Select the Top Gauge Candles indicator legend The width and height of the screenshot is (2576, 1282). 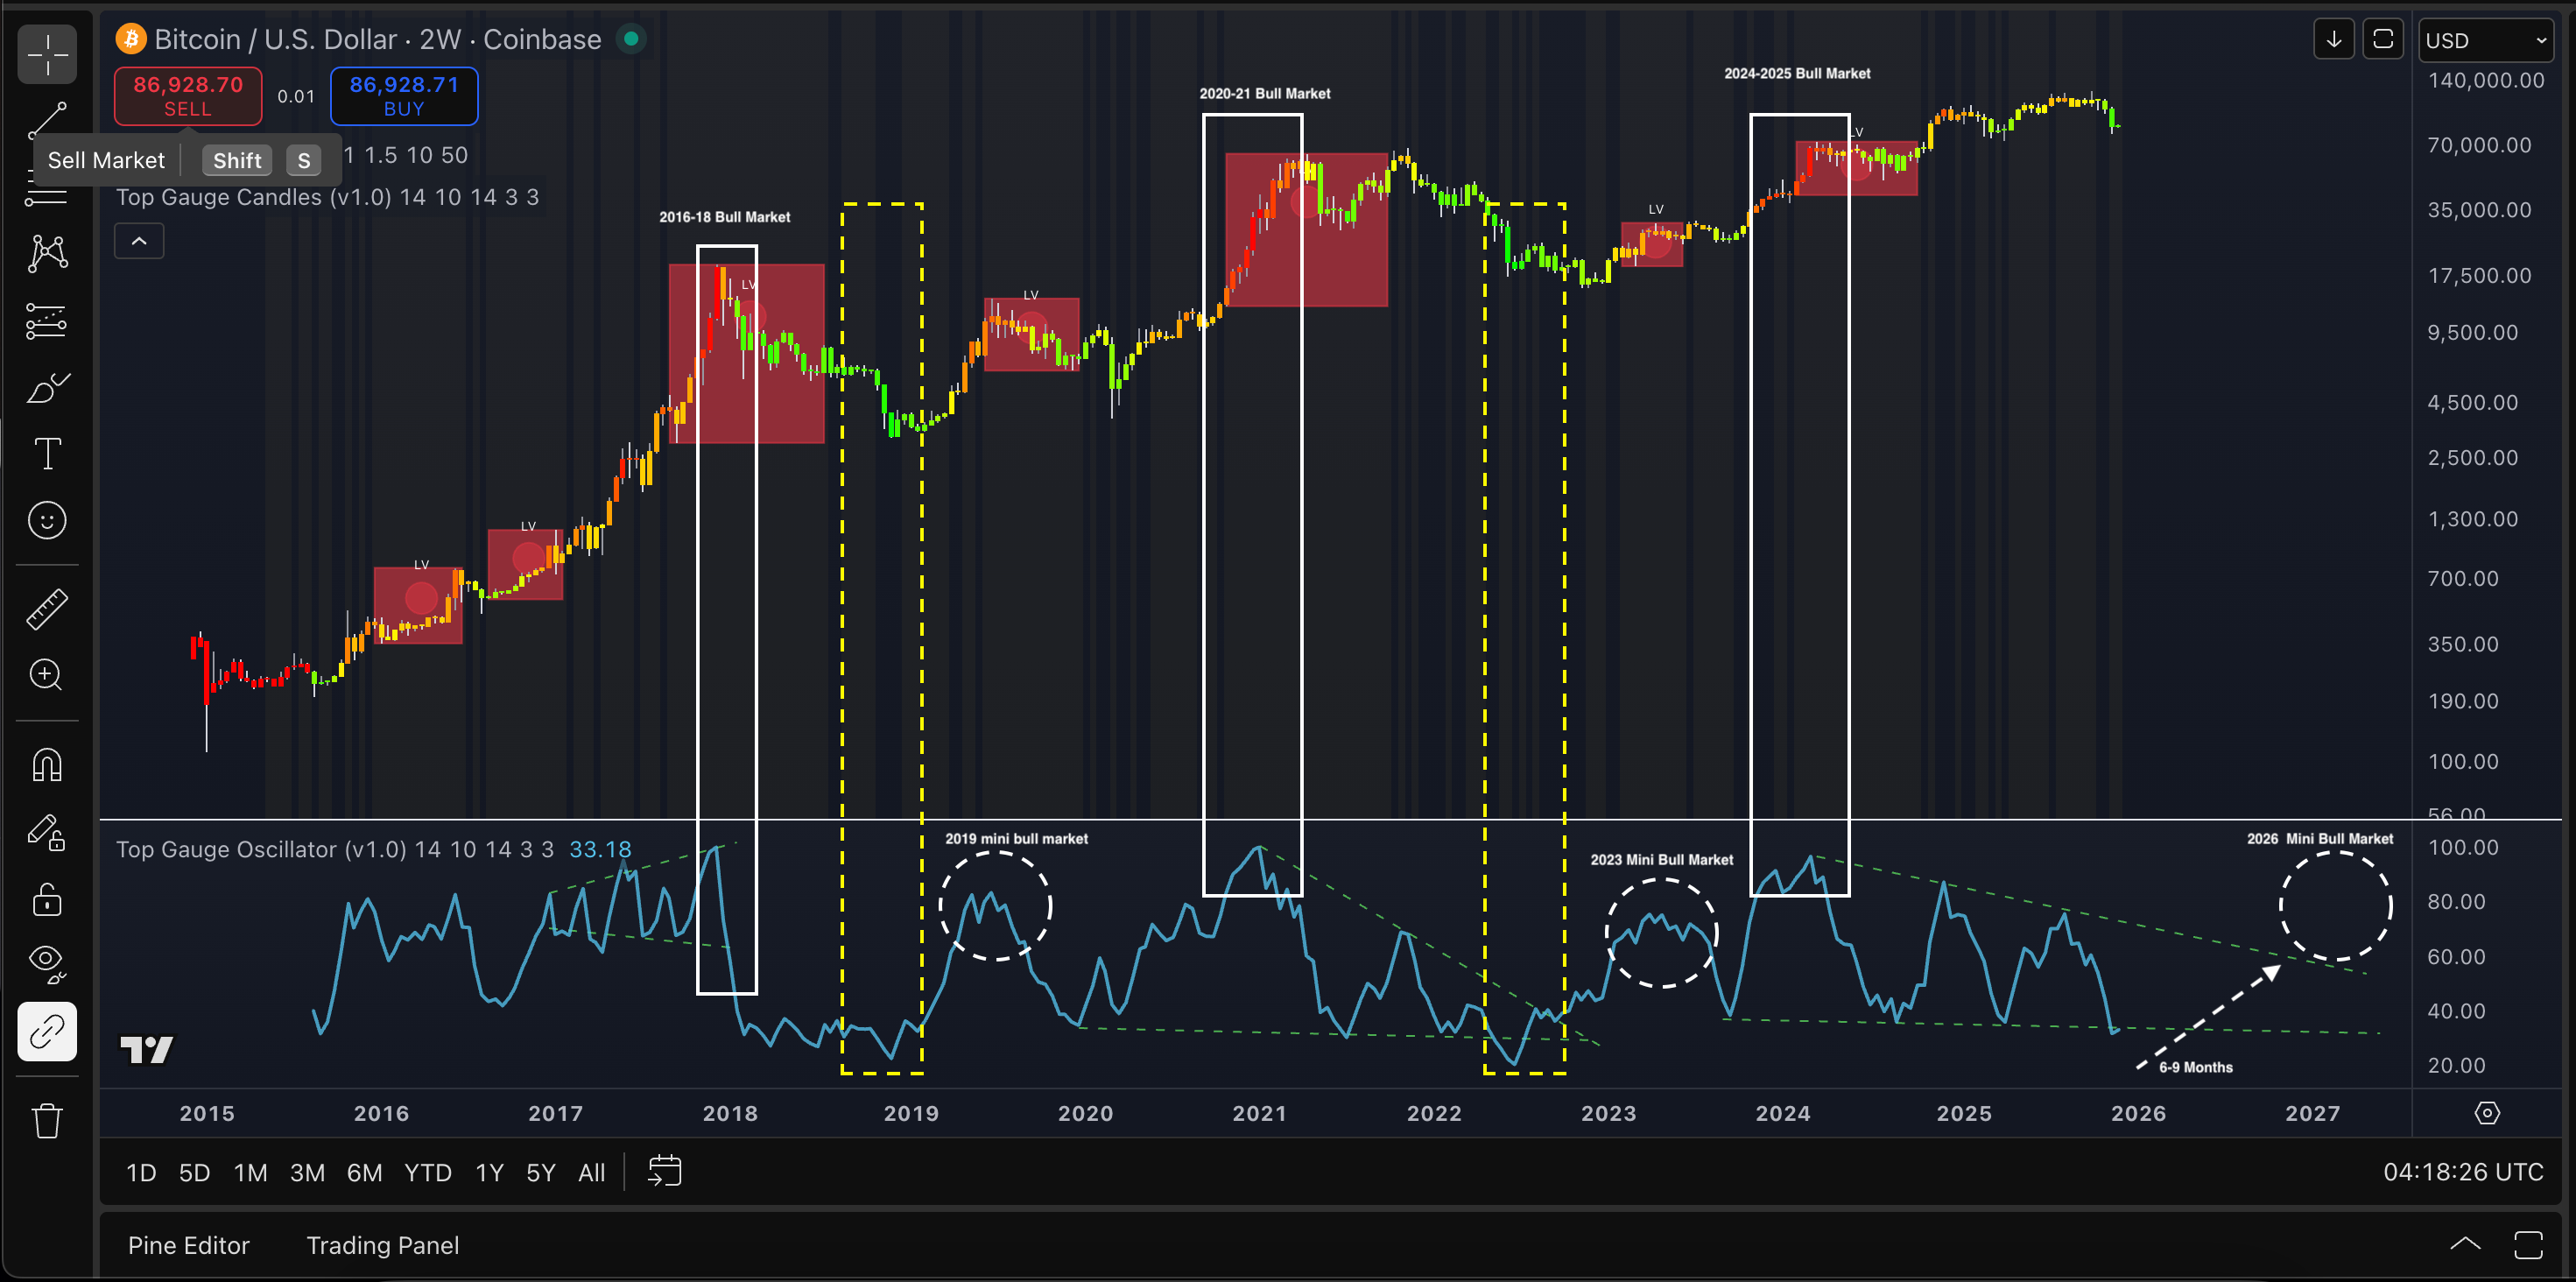click(327, 197)
